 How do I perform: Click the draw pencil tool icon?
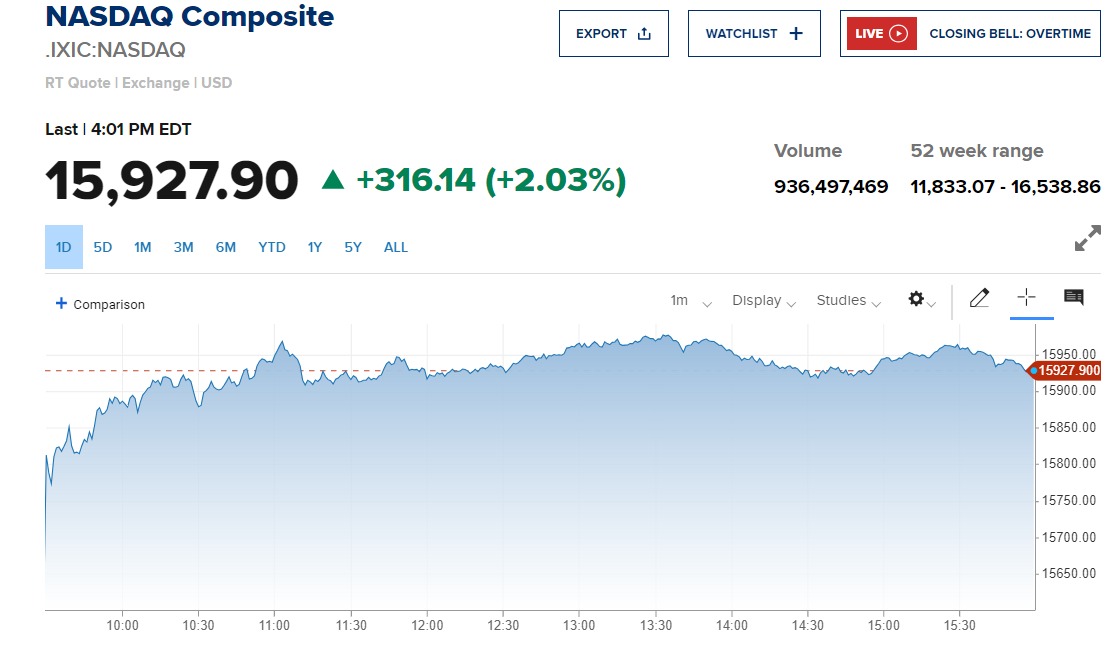tap(979, 298)
